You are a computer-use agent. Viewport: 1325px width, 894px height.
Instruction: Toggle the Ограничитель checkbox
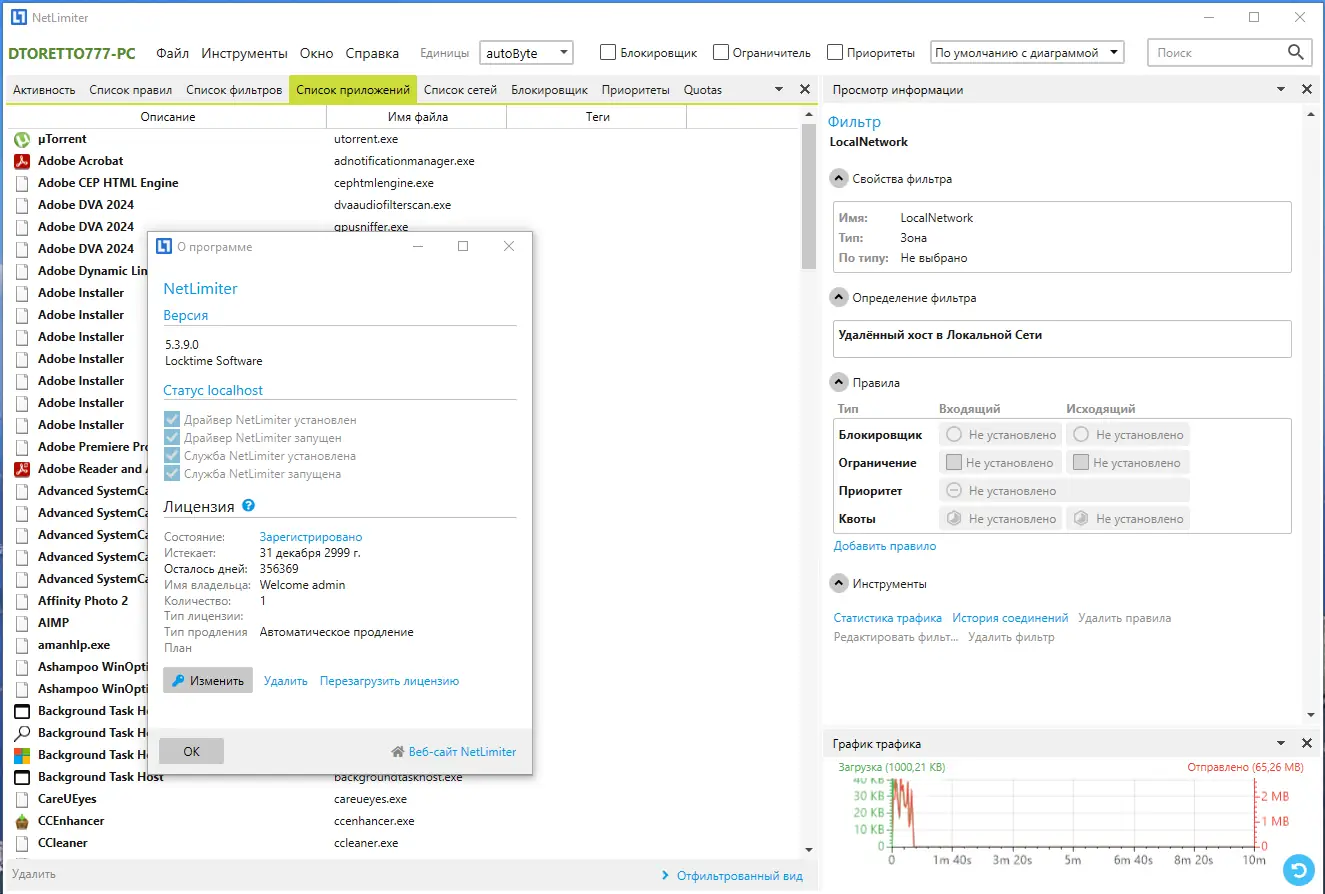pyautogui.click(x=720, y=52)
